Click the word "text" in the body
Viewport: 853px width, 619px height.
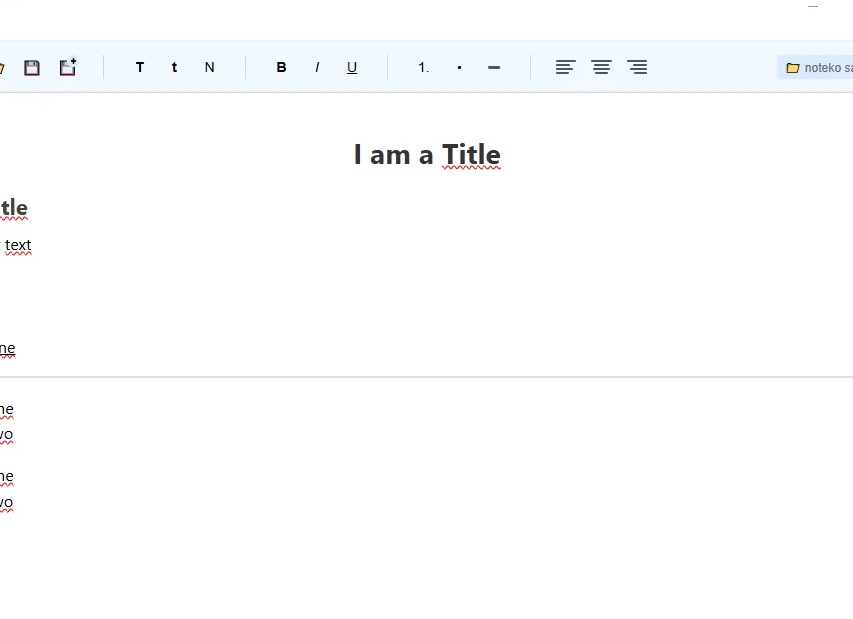[18, 245]
